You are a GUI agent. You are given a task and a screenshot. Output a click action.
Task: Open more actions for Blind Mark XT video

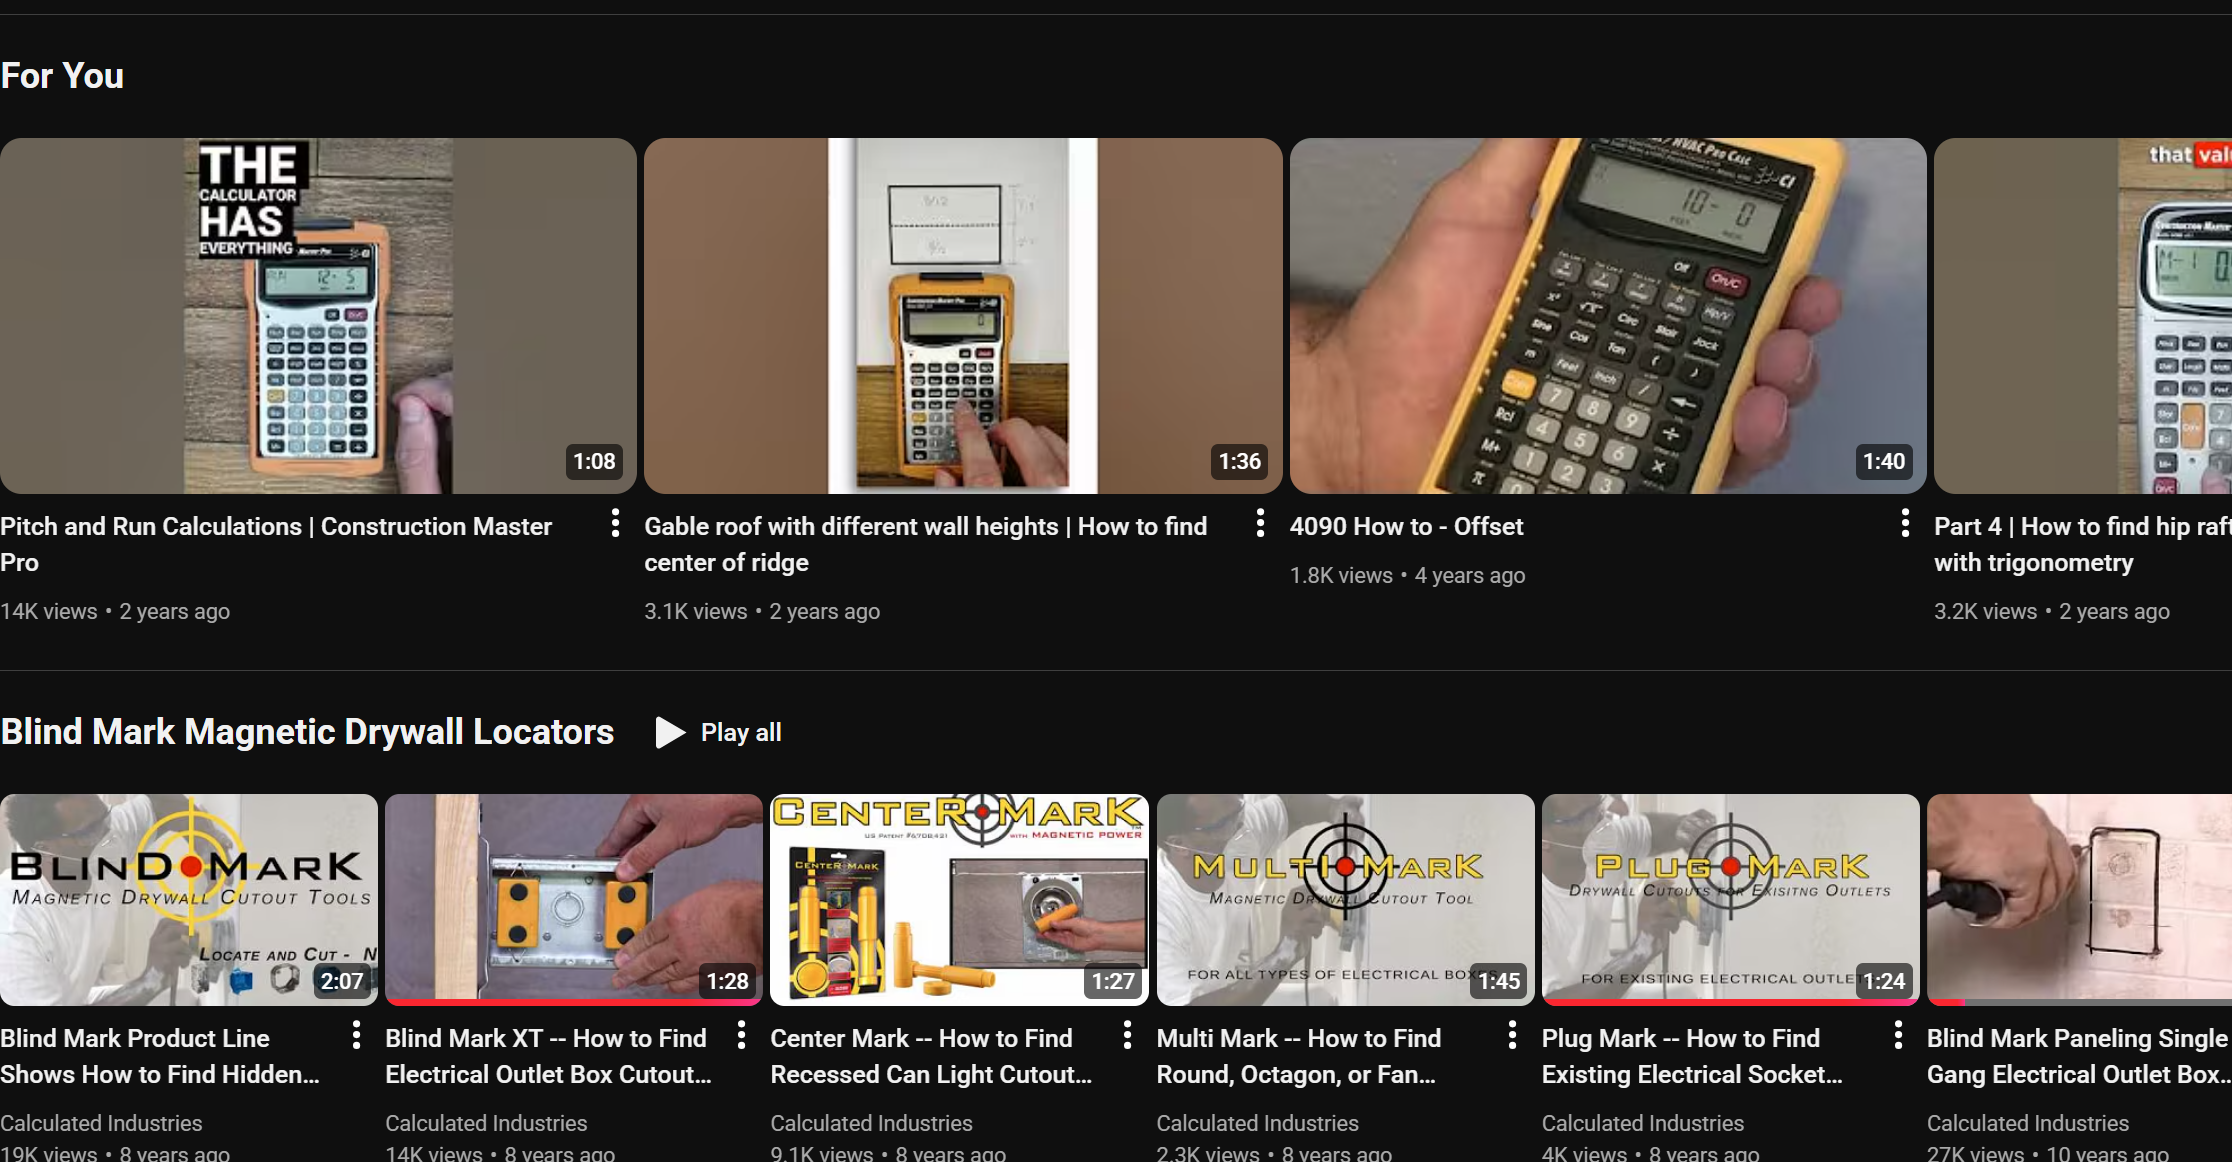click(x=741, y=1035)
